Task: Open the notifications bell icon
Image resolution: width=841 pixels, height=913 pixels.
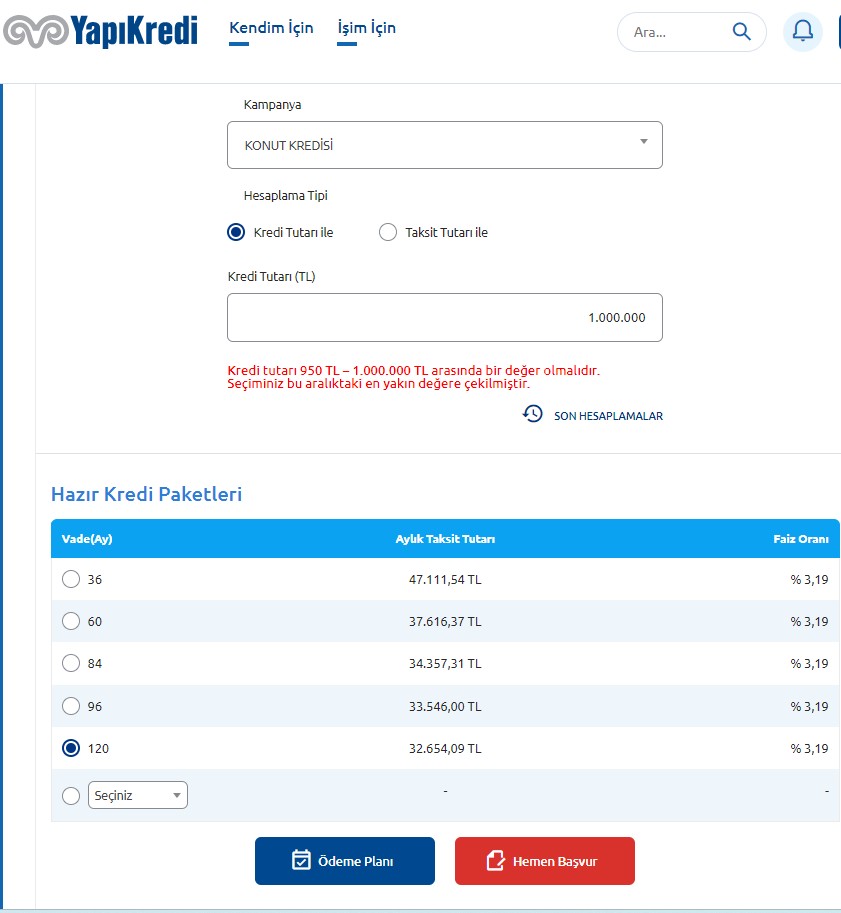Action: [x=802, y=32]
